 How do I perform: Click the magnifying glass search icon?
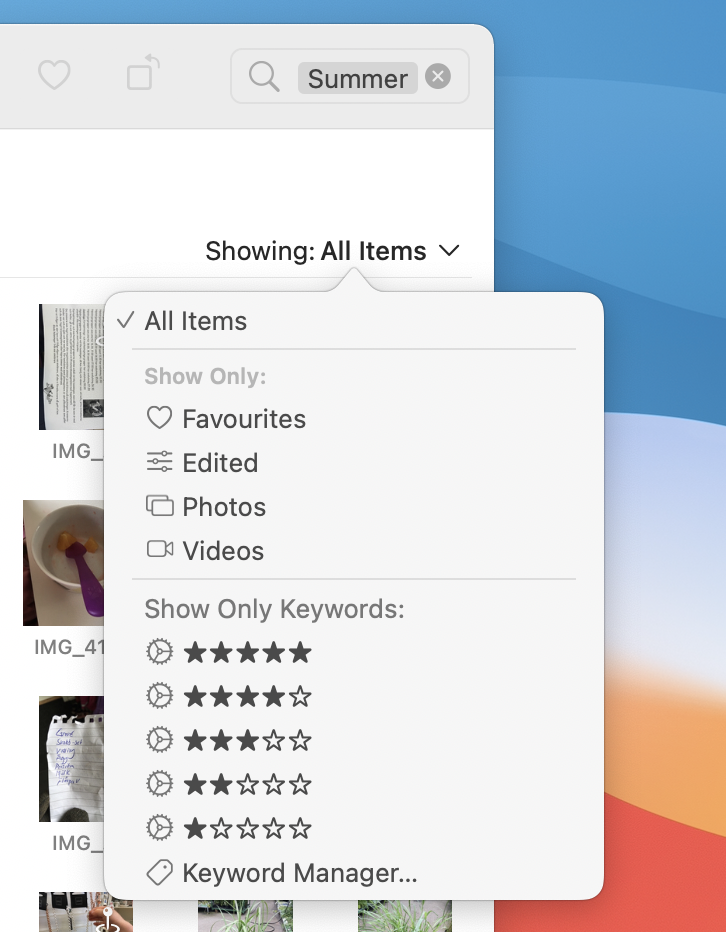point(264,77)
